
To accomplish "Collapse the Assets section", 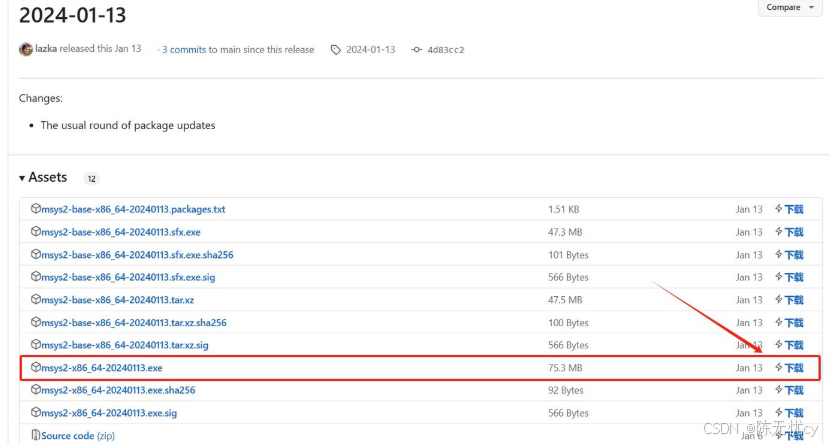I will tap(43, 177).
